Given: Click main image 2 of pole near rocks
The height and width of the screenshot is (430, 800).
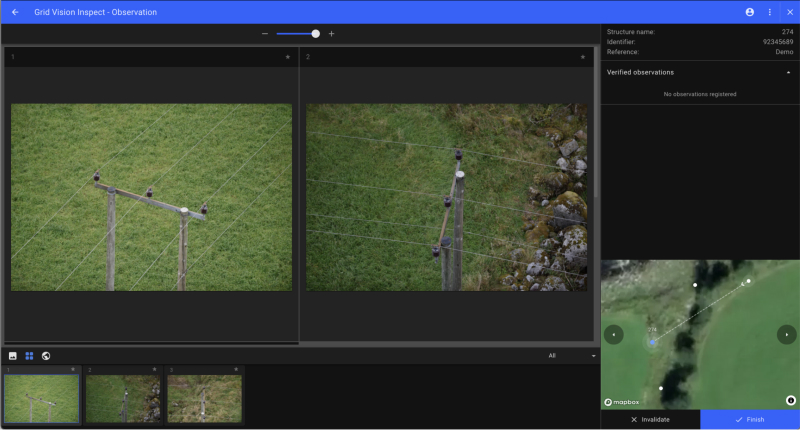Looking at the screenshot, I should 446,197.
